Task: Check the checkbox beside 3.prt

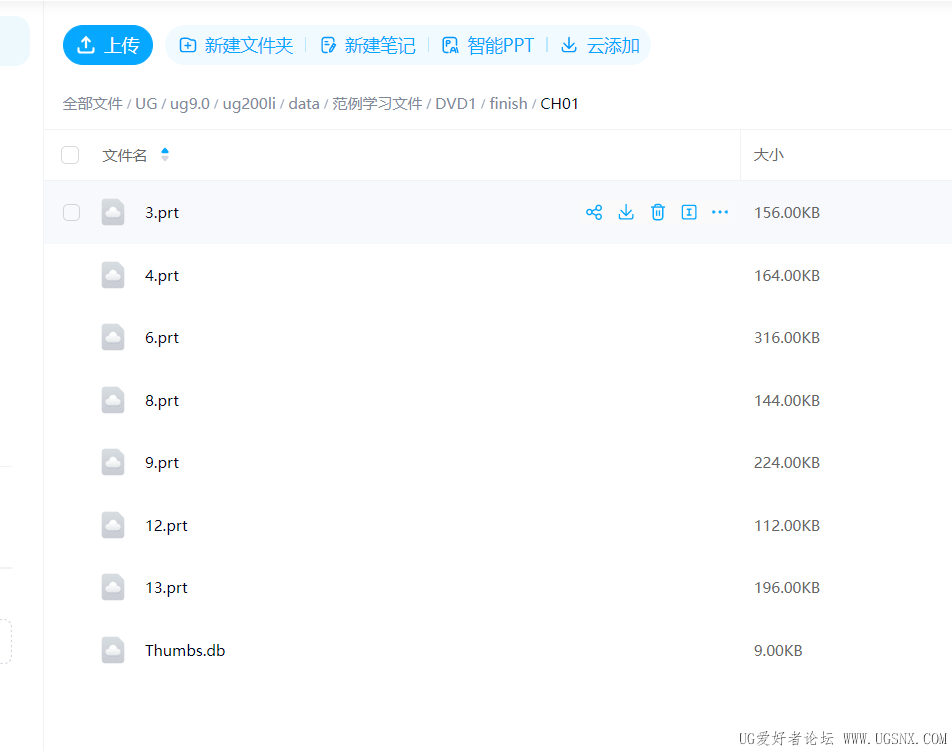Action: 71,212
